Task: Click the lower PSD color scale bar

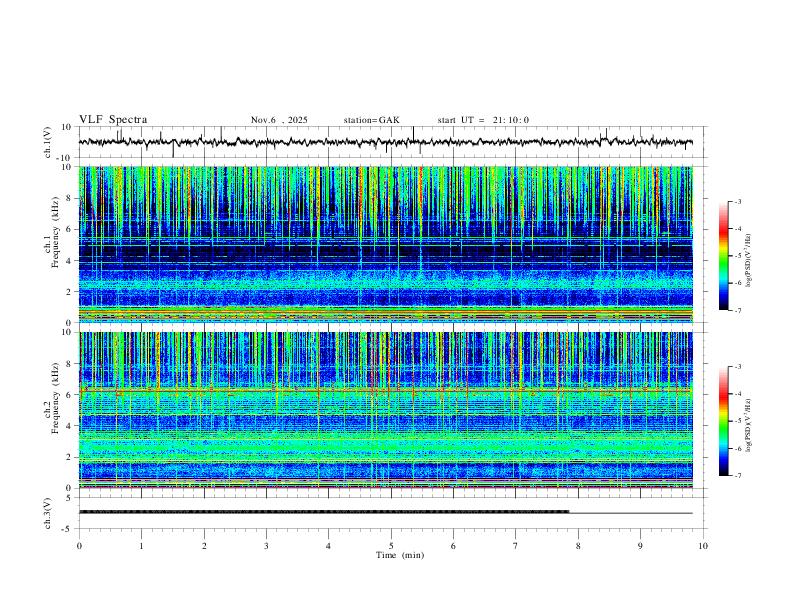Action: (x=724, y=421)
